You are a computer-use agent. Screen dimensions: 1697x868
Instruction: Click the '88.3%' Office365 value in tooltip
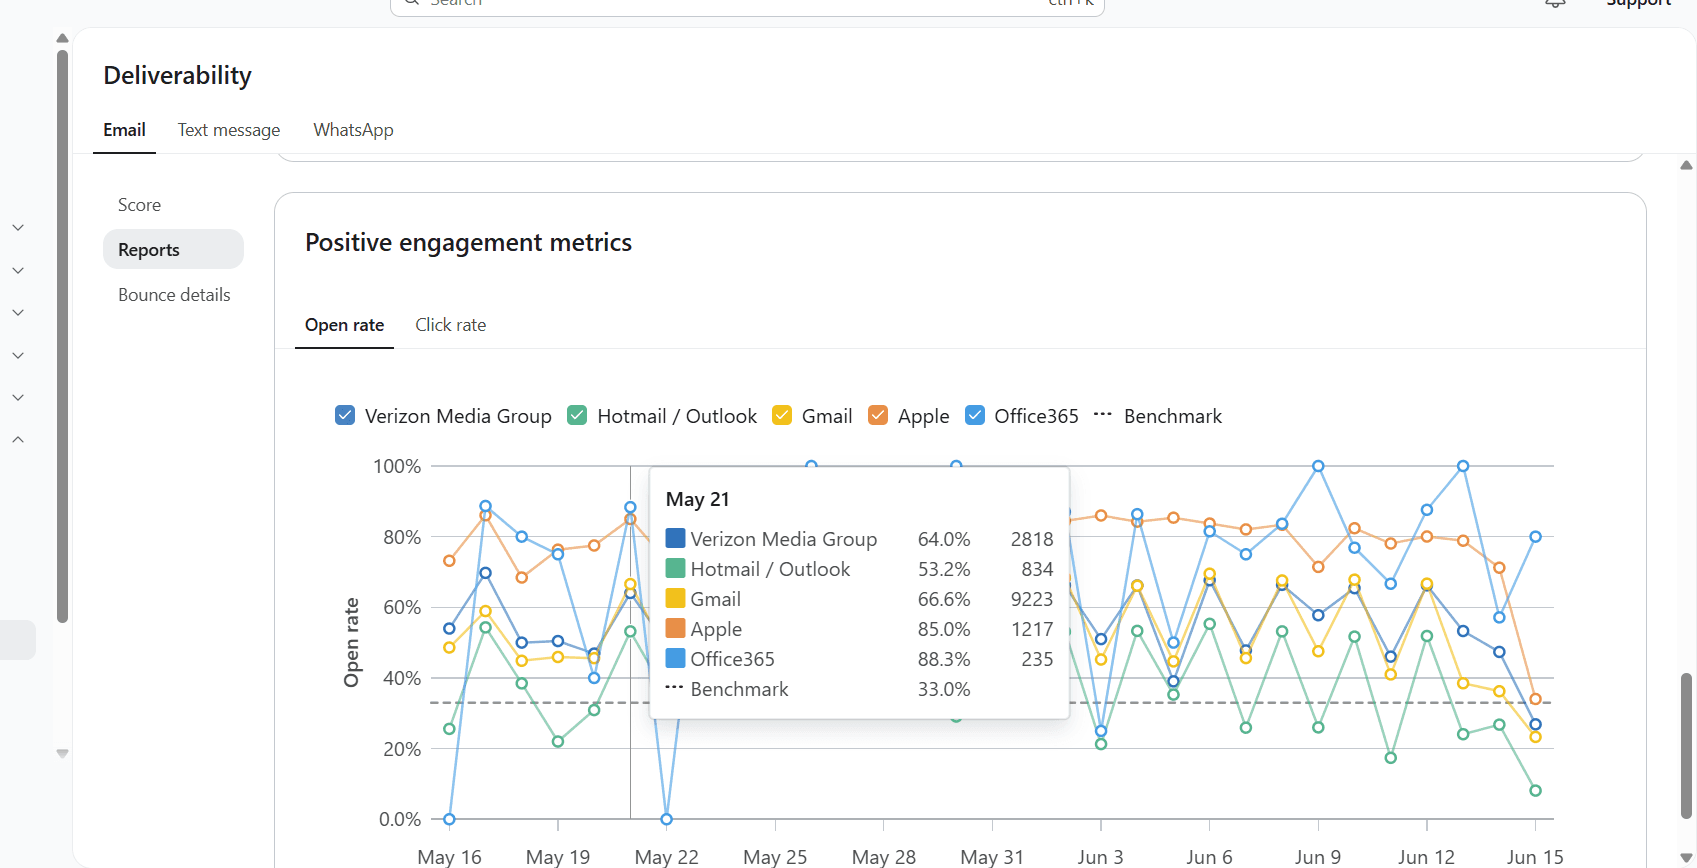pos(944,659)
